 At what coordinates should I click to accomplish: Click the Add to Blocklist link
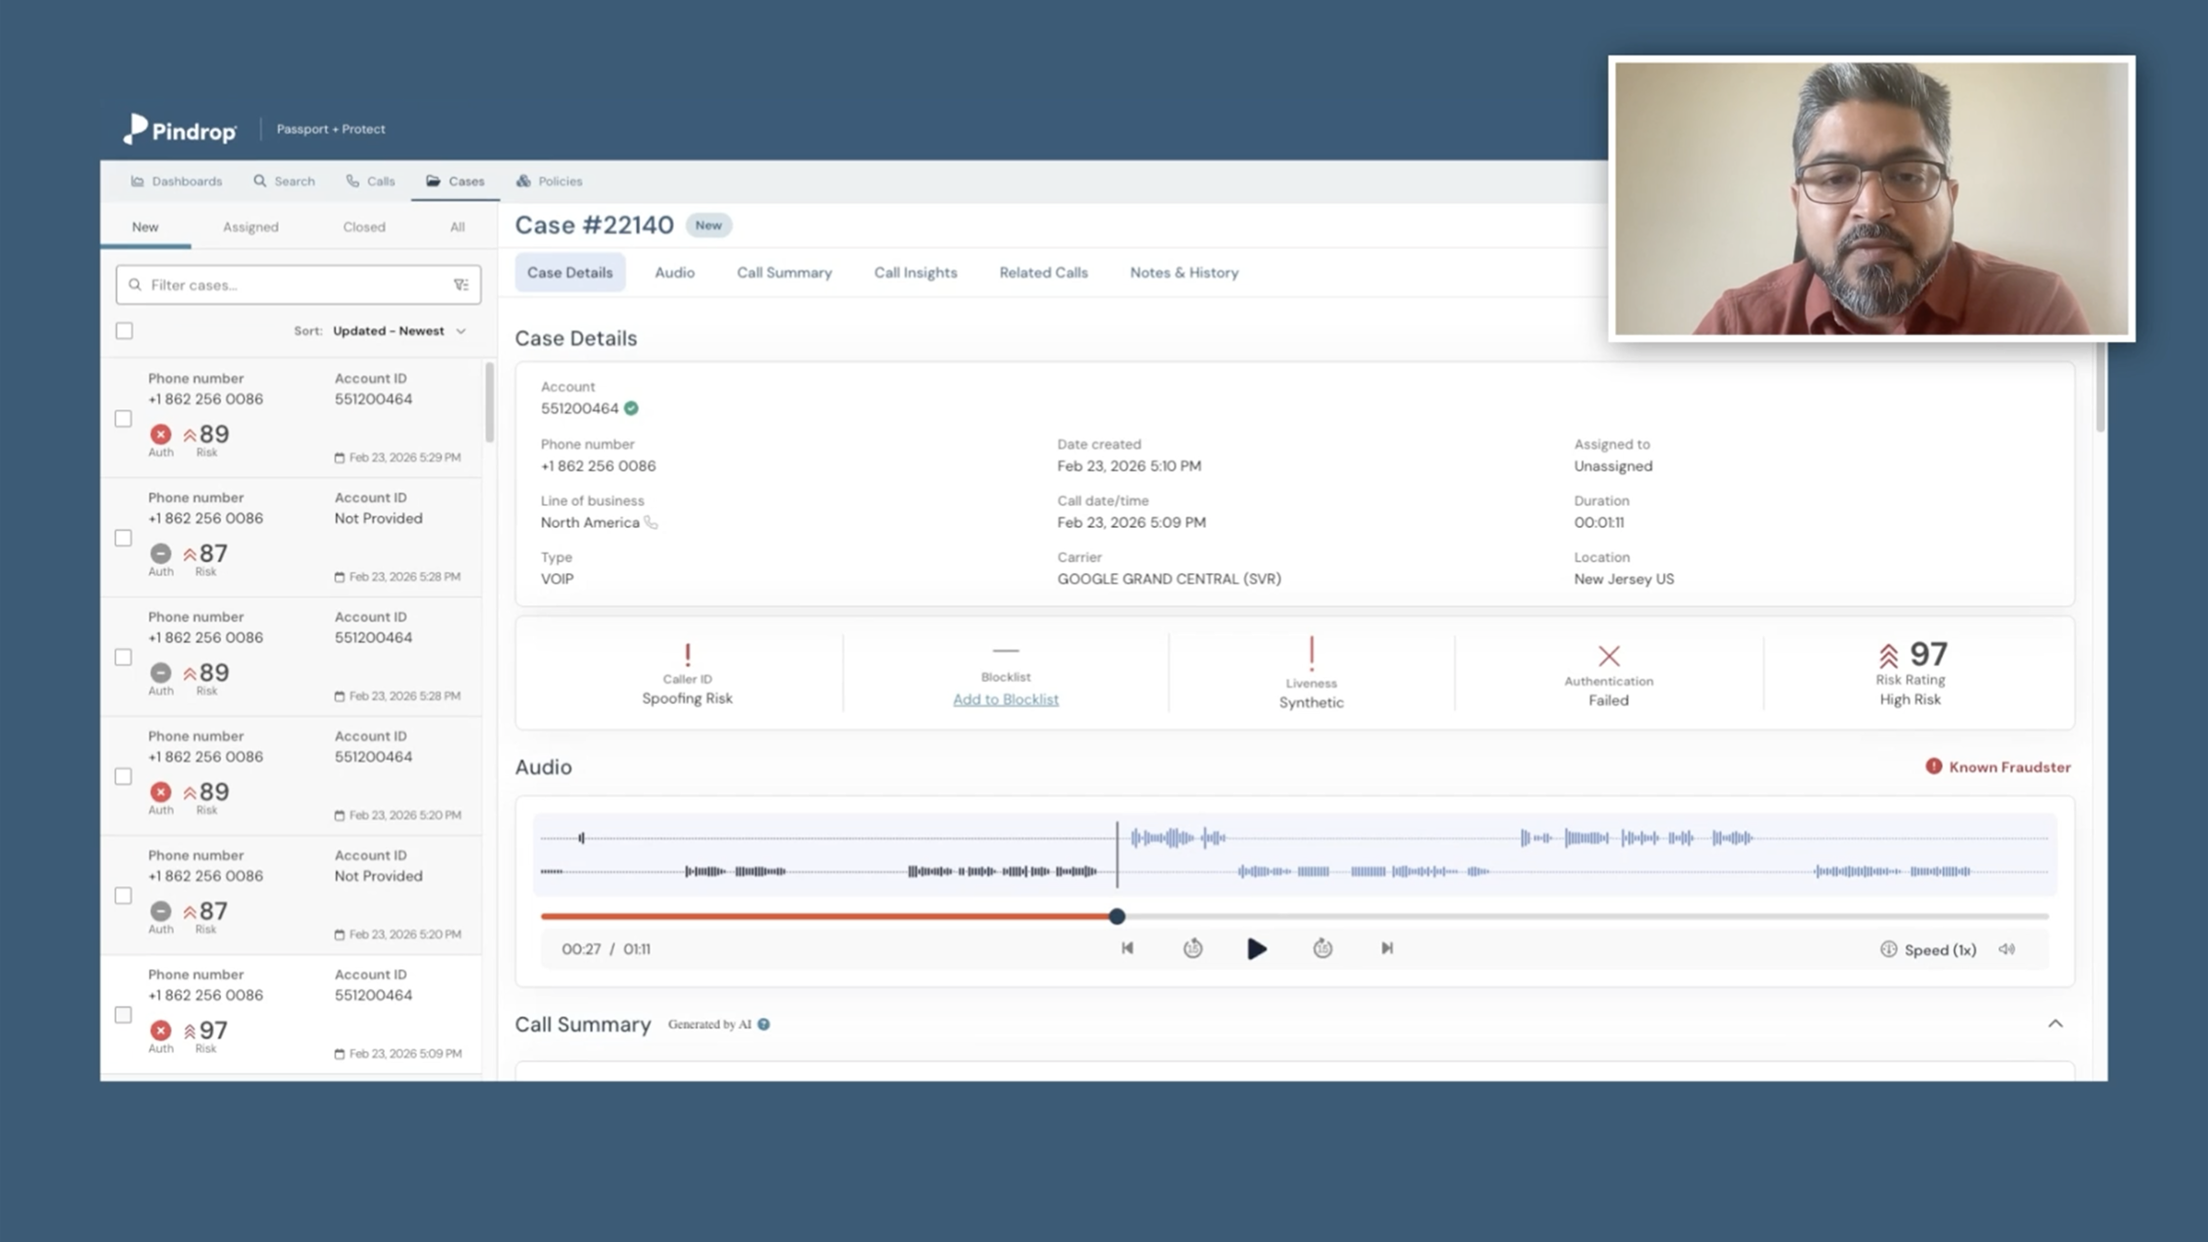pos(1005,699)
